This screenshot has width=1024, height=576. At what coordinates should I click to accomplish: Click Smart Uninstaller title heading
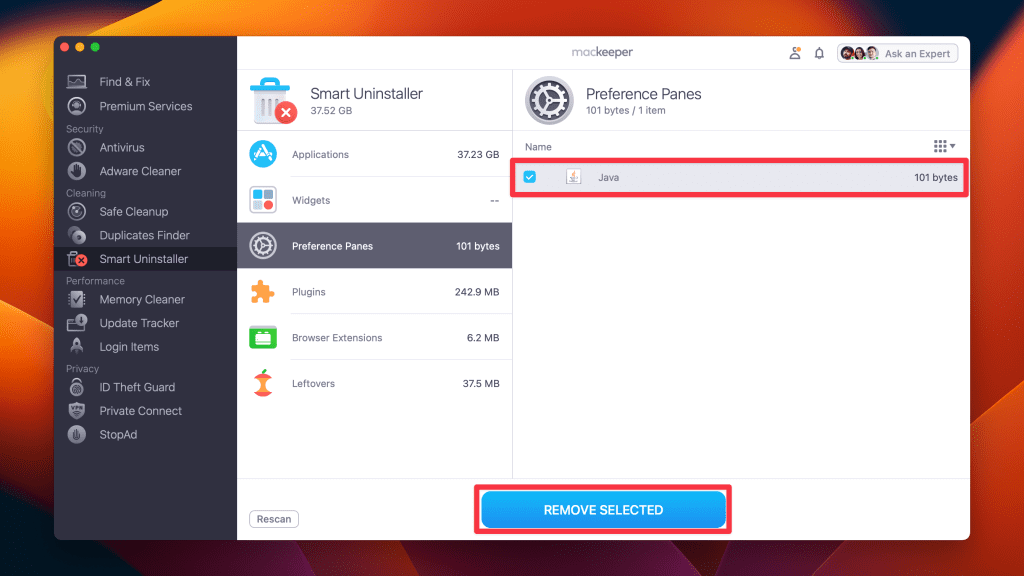(x=366, y=93)
